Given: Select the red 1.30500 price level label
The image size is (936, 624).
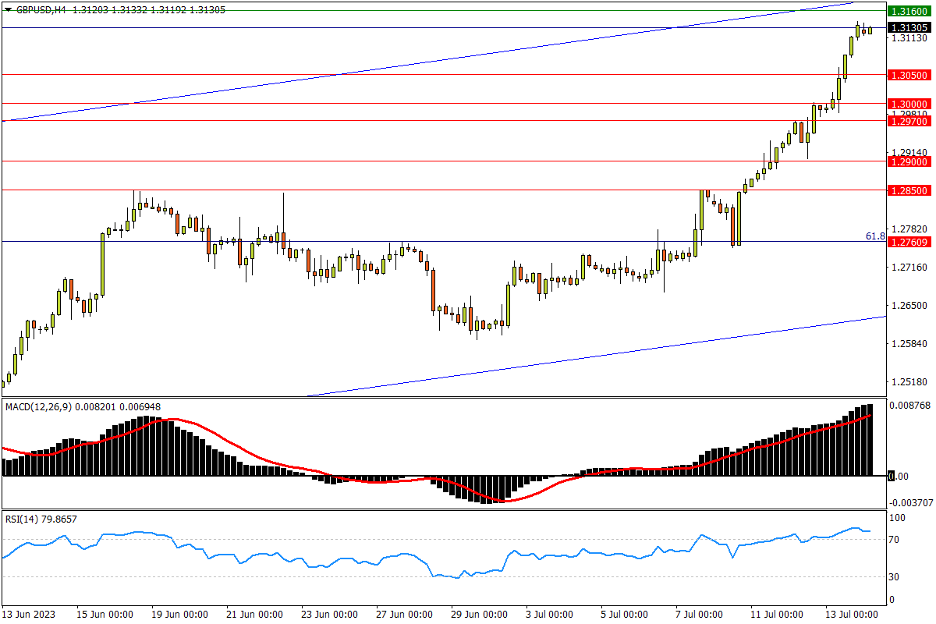Looking at the screenshot, I should tap(909, 75).
